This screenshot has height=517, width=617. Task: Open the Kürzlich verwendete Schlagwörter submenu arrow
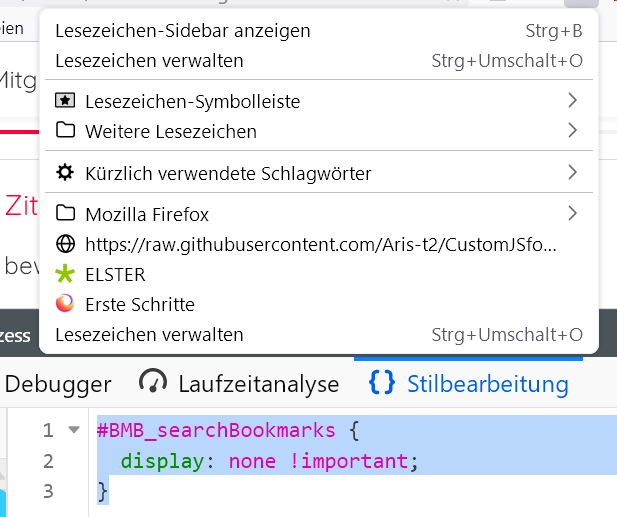[572, 172]
